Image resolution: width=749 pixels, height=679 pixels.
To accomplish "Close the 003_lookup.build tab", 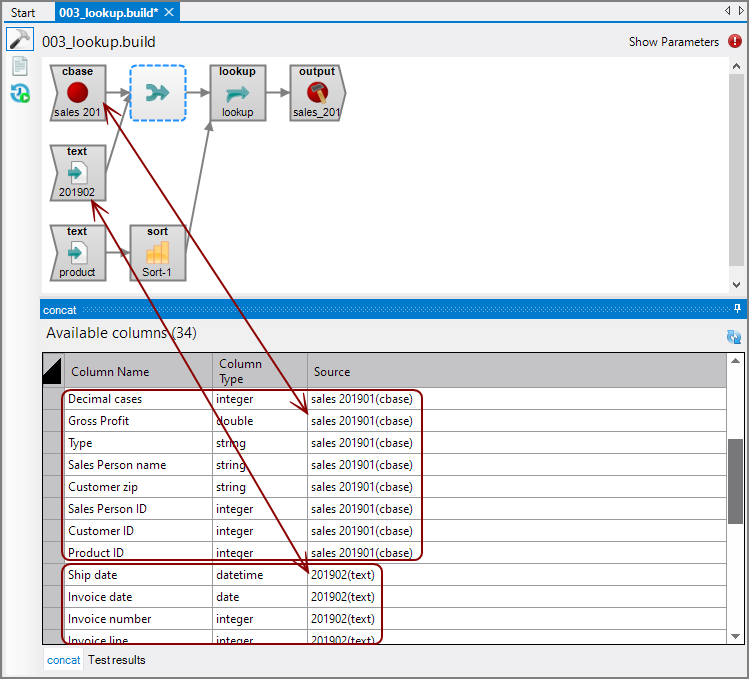I will 169,13.
